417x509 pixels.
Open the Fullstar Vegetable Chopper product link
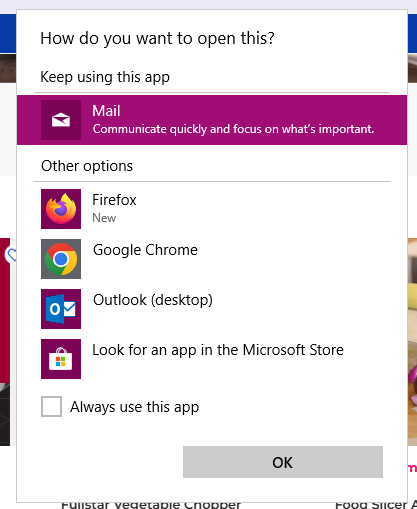pos(151,505)
